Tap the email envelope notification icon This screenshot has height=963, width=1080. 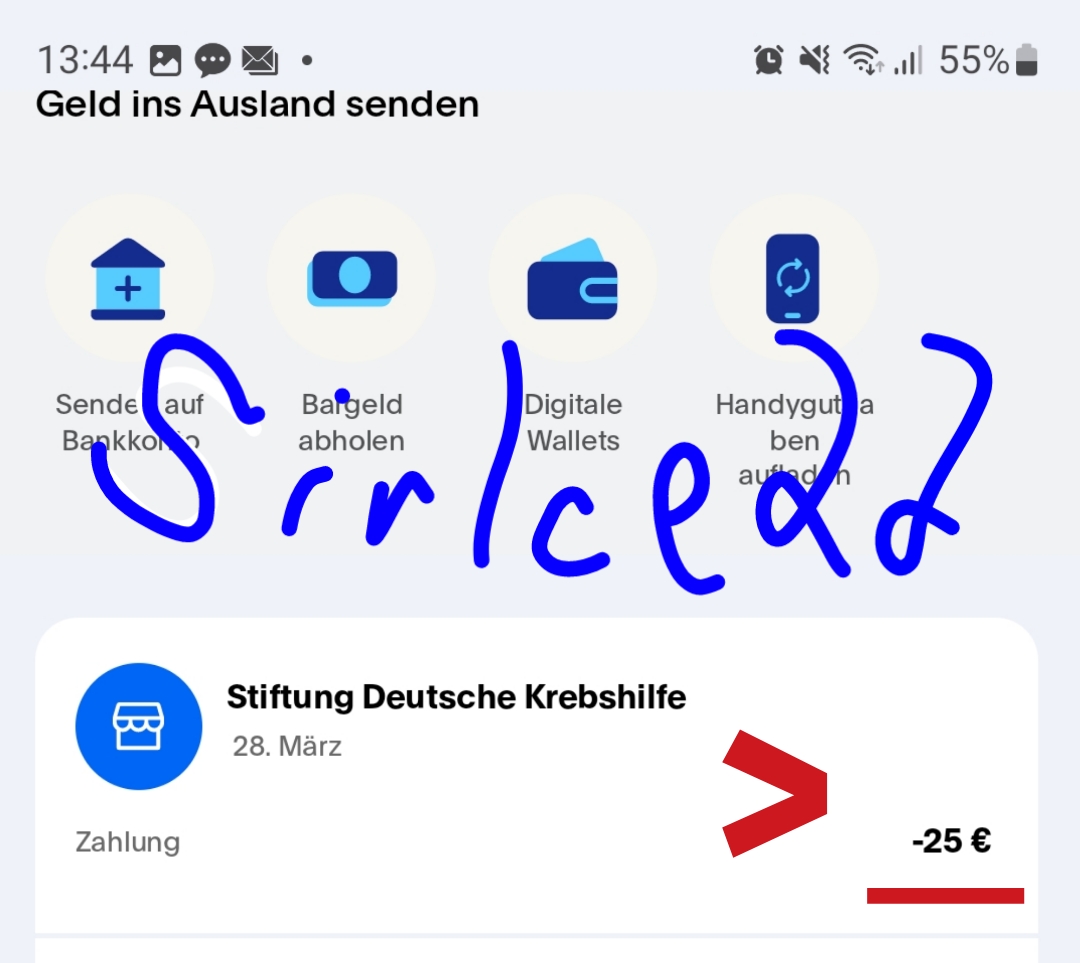pos(260,60)
